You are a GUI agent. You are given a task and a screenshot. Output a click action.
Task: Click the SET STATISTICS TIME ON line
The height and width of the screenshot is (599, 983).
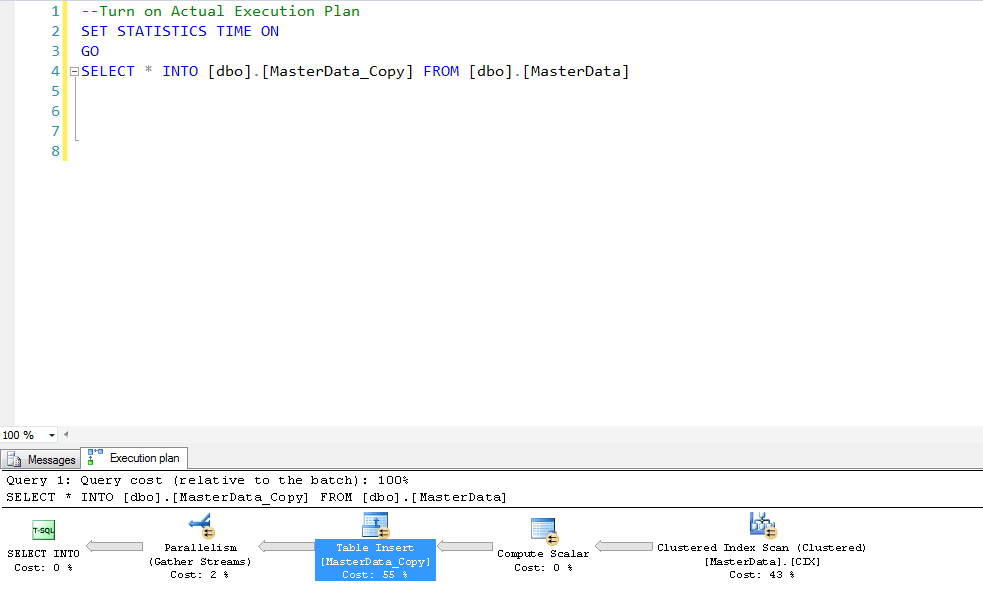180,31
